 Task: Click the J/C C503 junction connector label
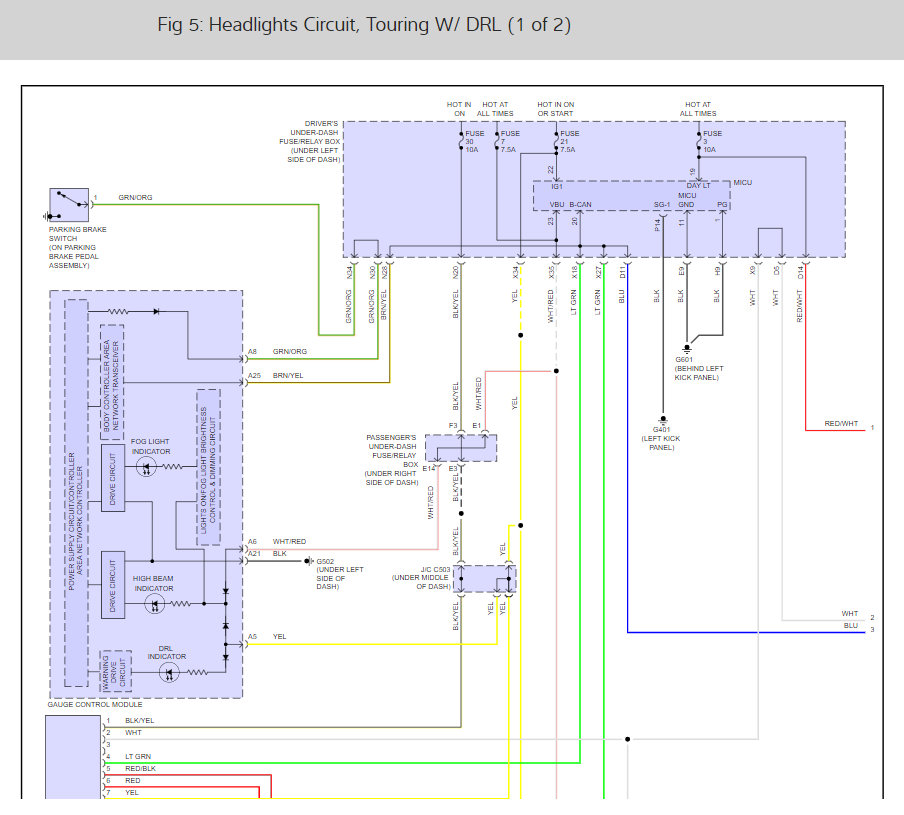point(421,578)
